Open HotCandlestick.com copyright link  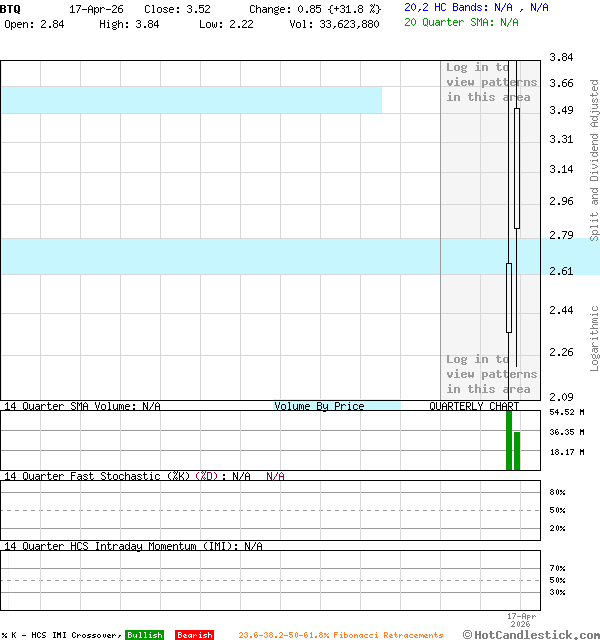pyautogui.click(x=530, y=634)
